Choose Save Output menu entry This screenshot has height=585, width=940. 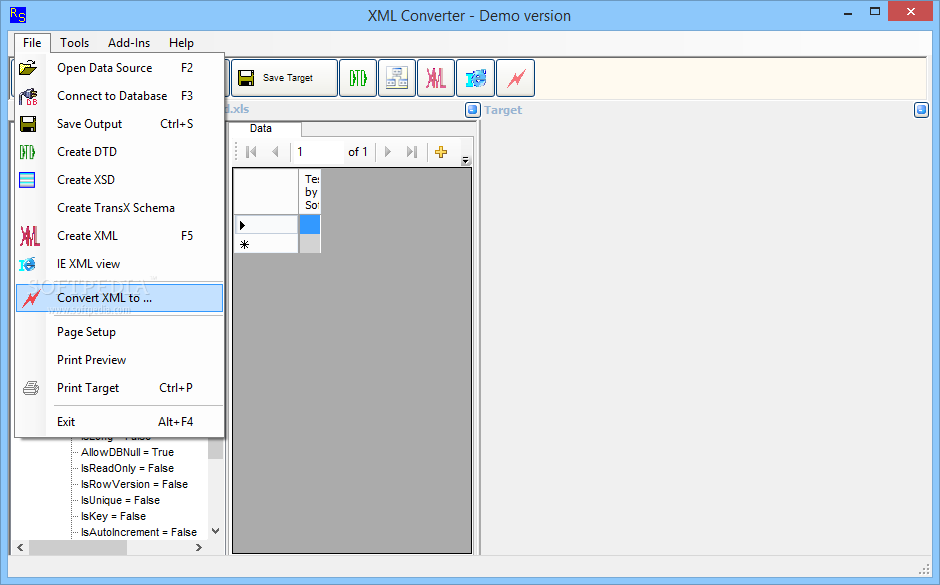point(119,124)
